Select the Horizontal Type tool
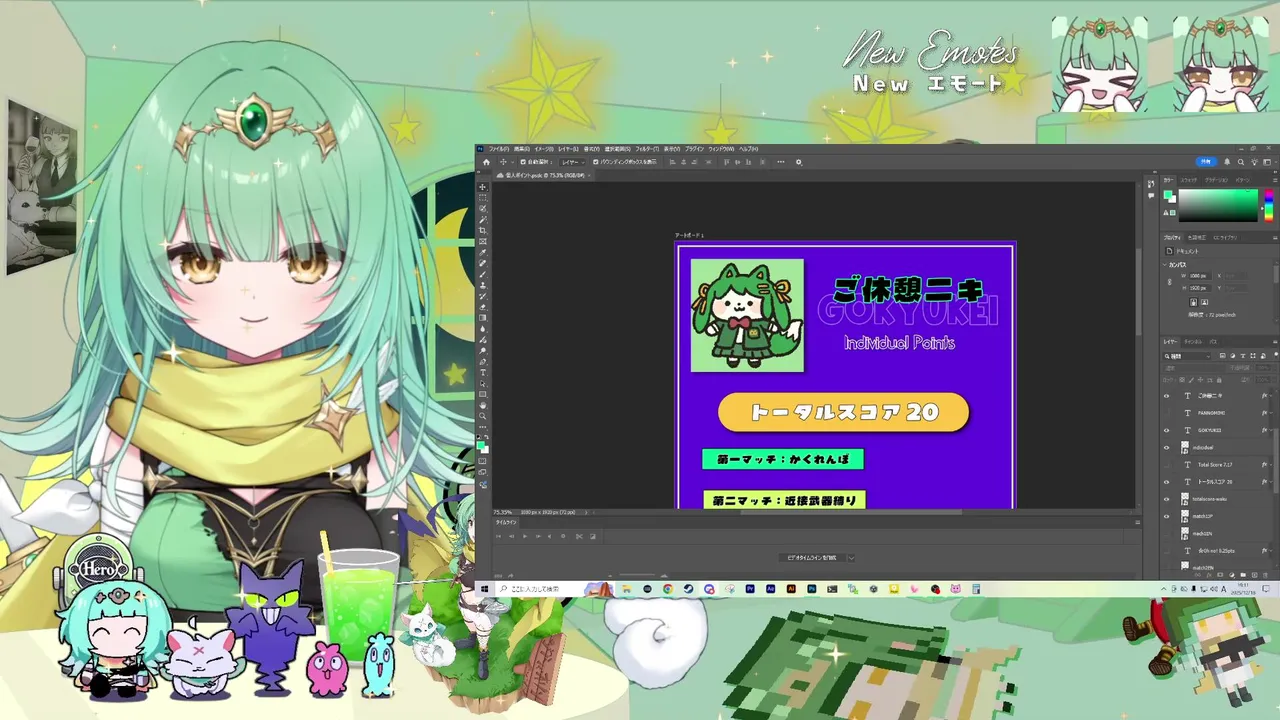 483,371
